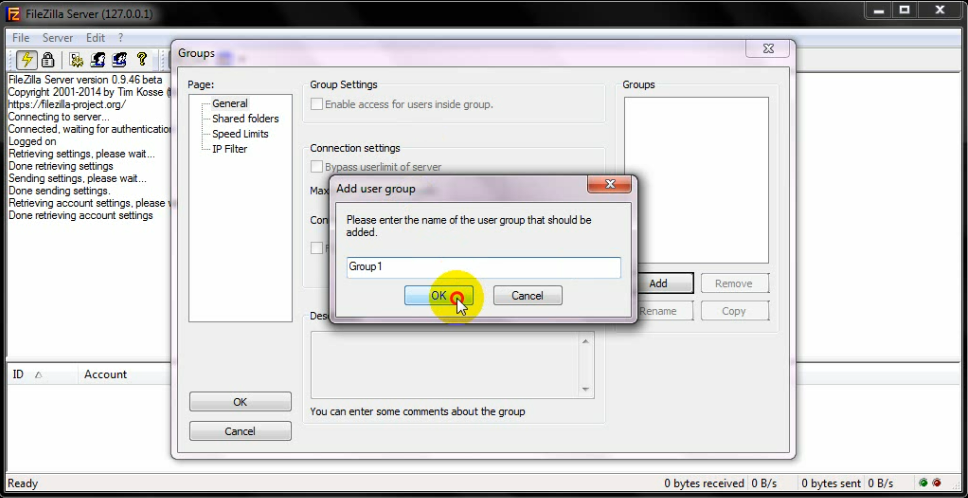The width and height of the screenshot is (968, 498).
Task: Click description scrollbar up arrow
Action: pyautogui.click(x=585, y=341)
